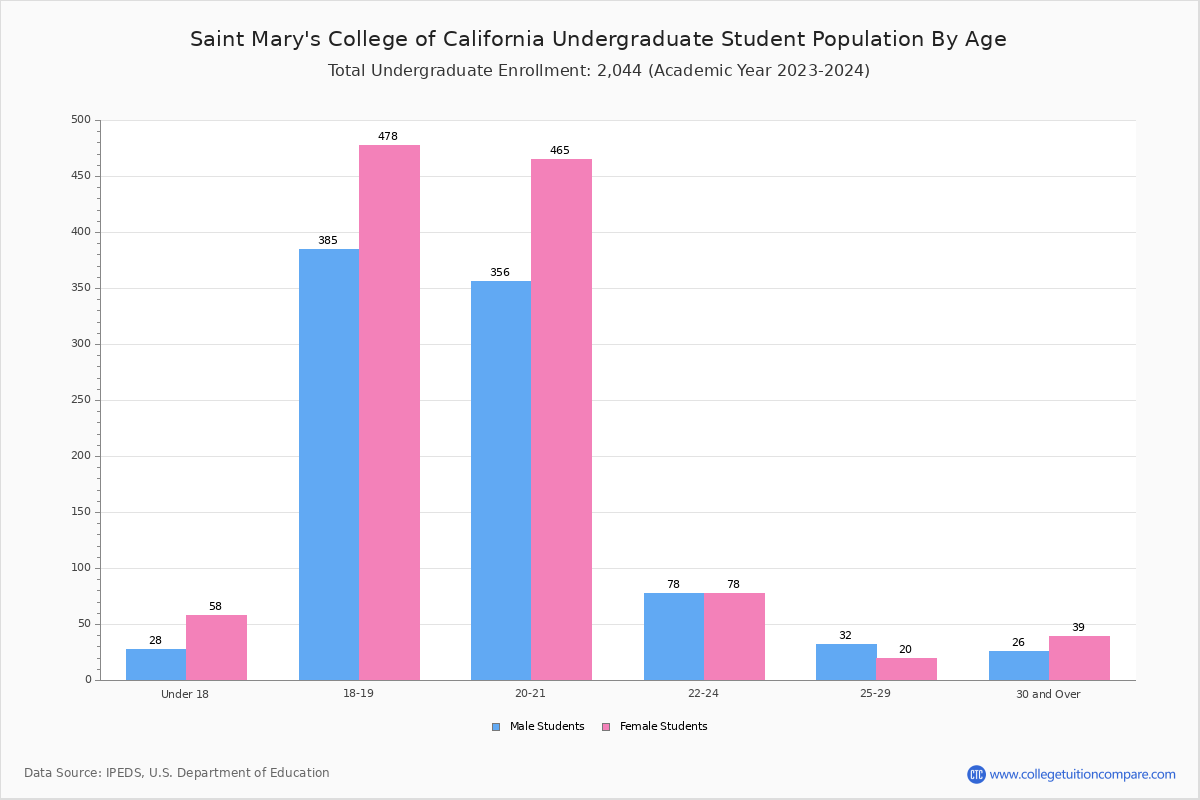
Task: Click the chart title about Saint Mary's College
Action: pyautogui.click(x=598, y=40)
